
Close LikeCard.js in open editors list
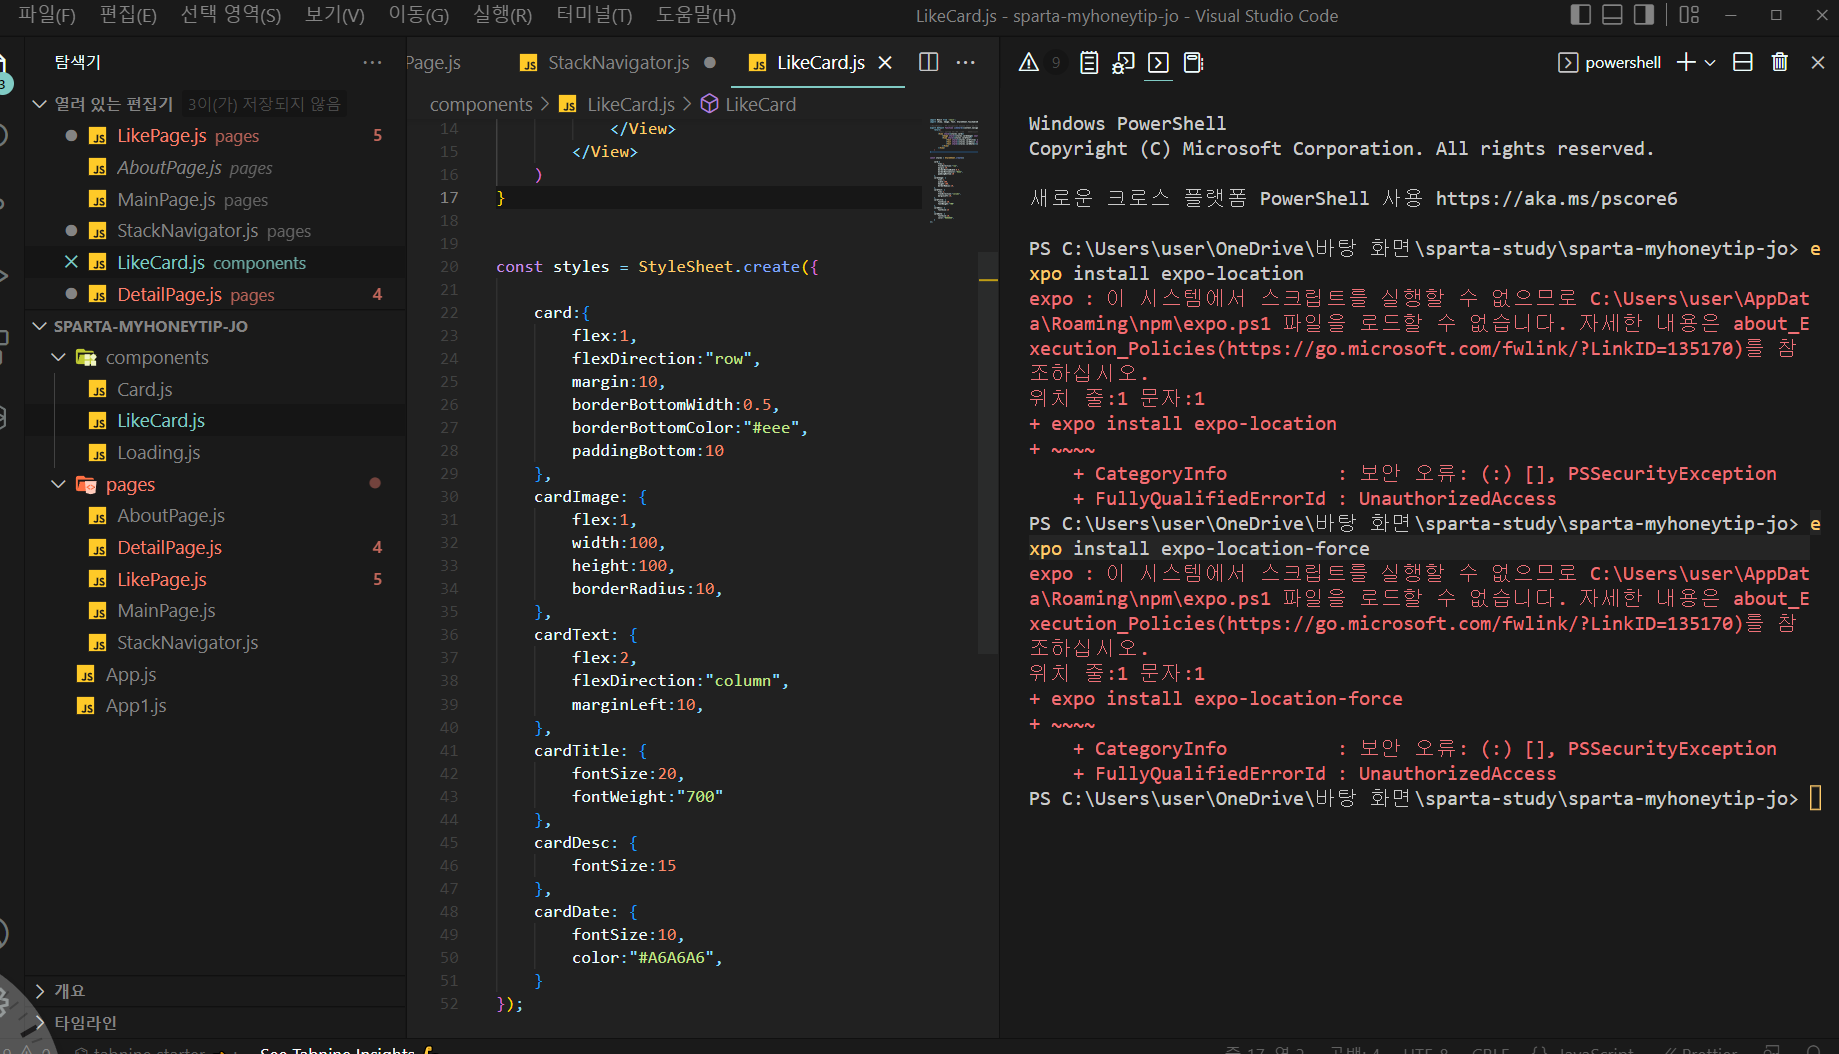(x=71, y=262)
